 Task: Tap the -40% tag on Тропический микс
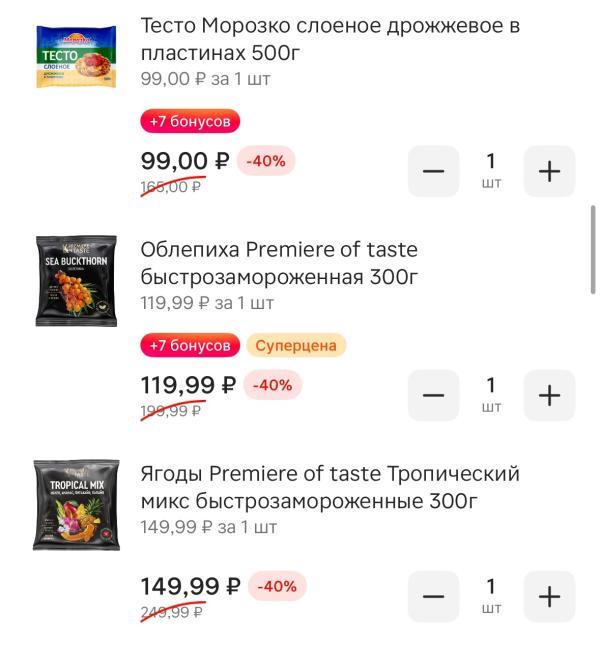tap(278, 587)
